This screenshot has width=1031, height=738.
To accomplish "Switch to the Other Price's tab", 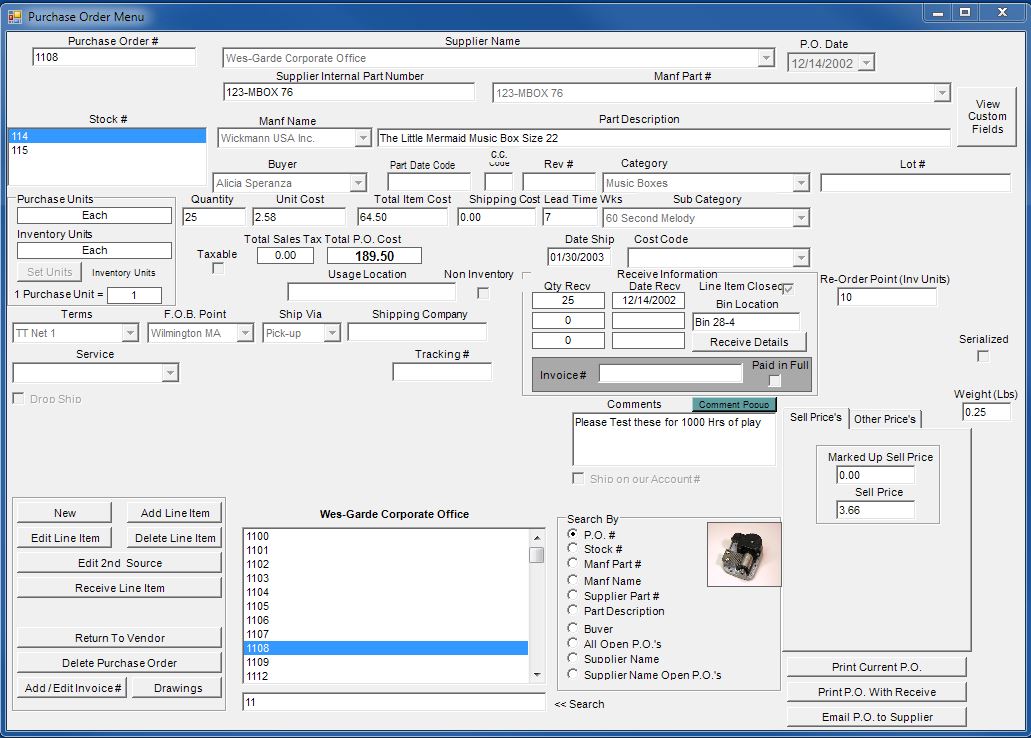I will pyautogui.click(x=885, y=419).
